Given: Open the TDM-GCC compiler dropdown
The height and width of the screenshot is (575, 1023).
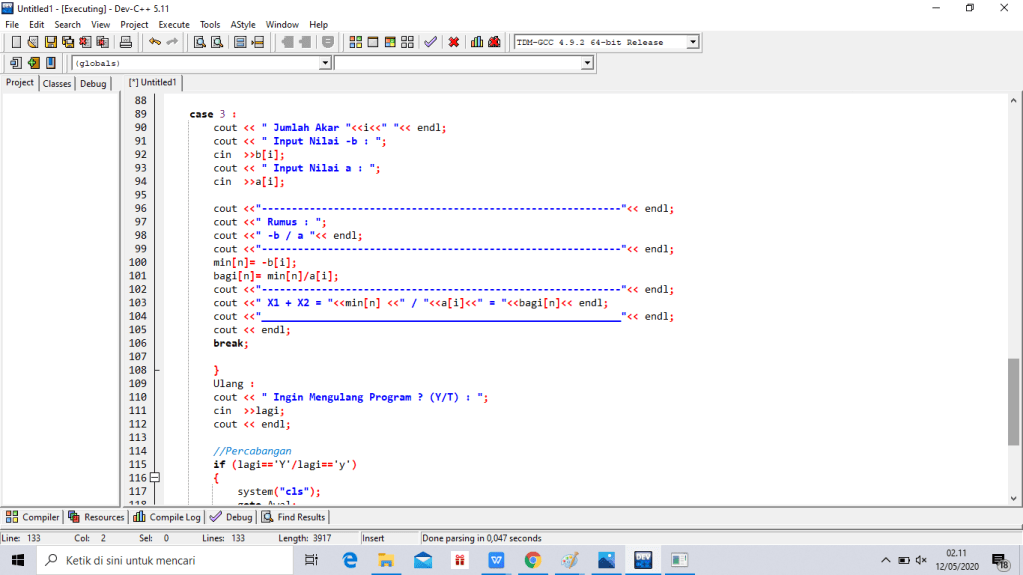Looking at the screenshot, I should coord(691,42).
